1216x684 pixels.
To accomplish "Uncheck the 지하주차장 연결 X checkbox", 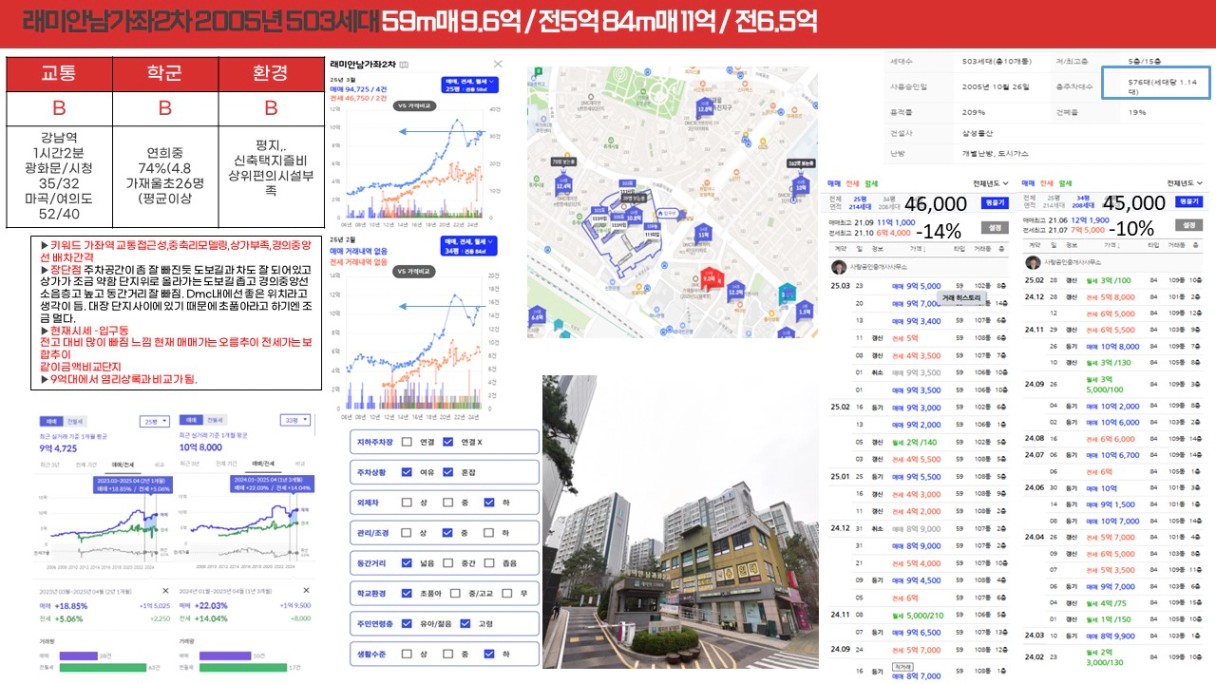I will 447,442.
